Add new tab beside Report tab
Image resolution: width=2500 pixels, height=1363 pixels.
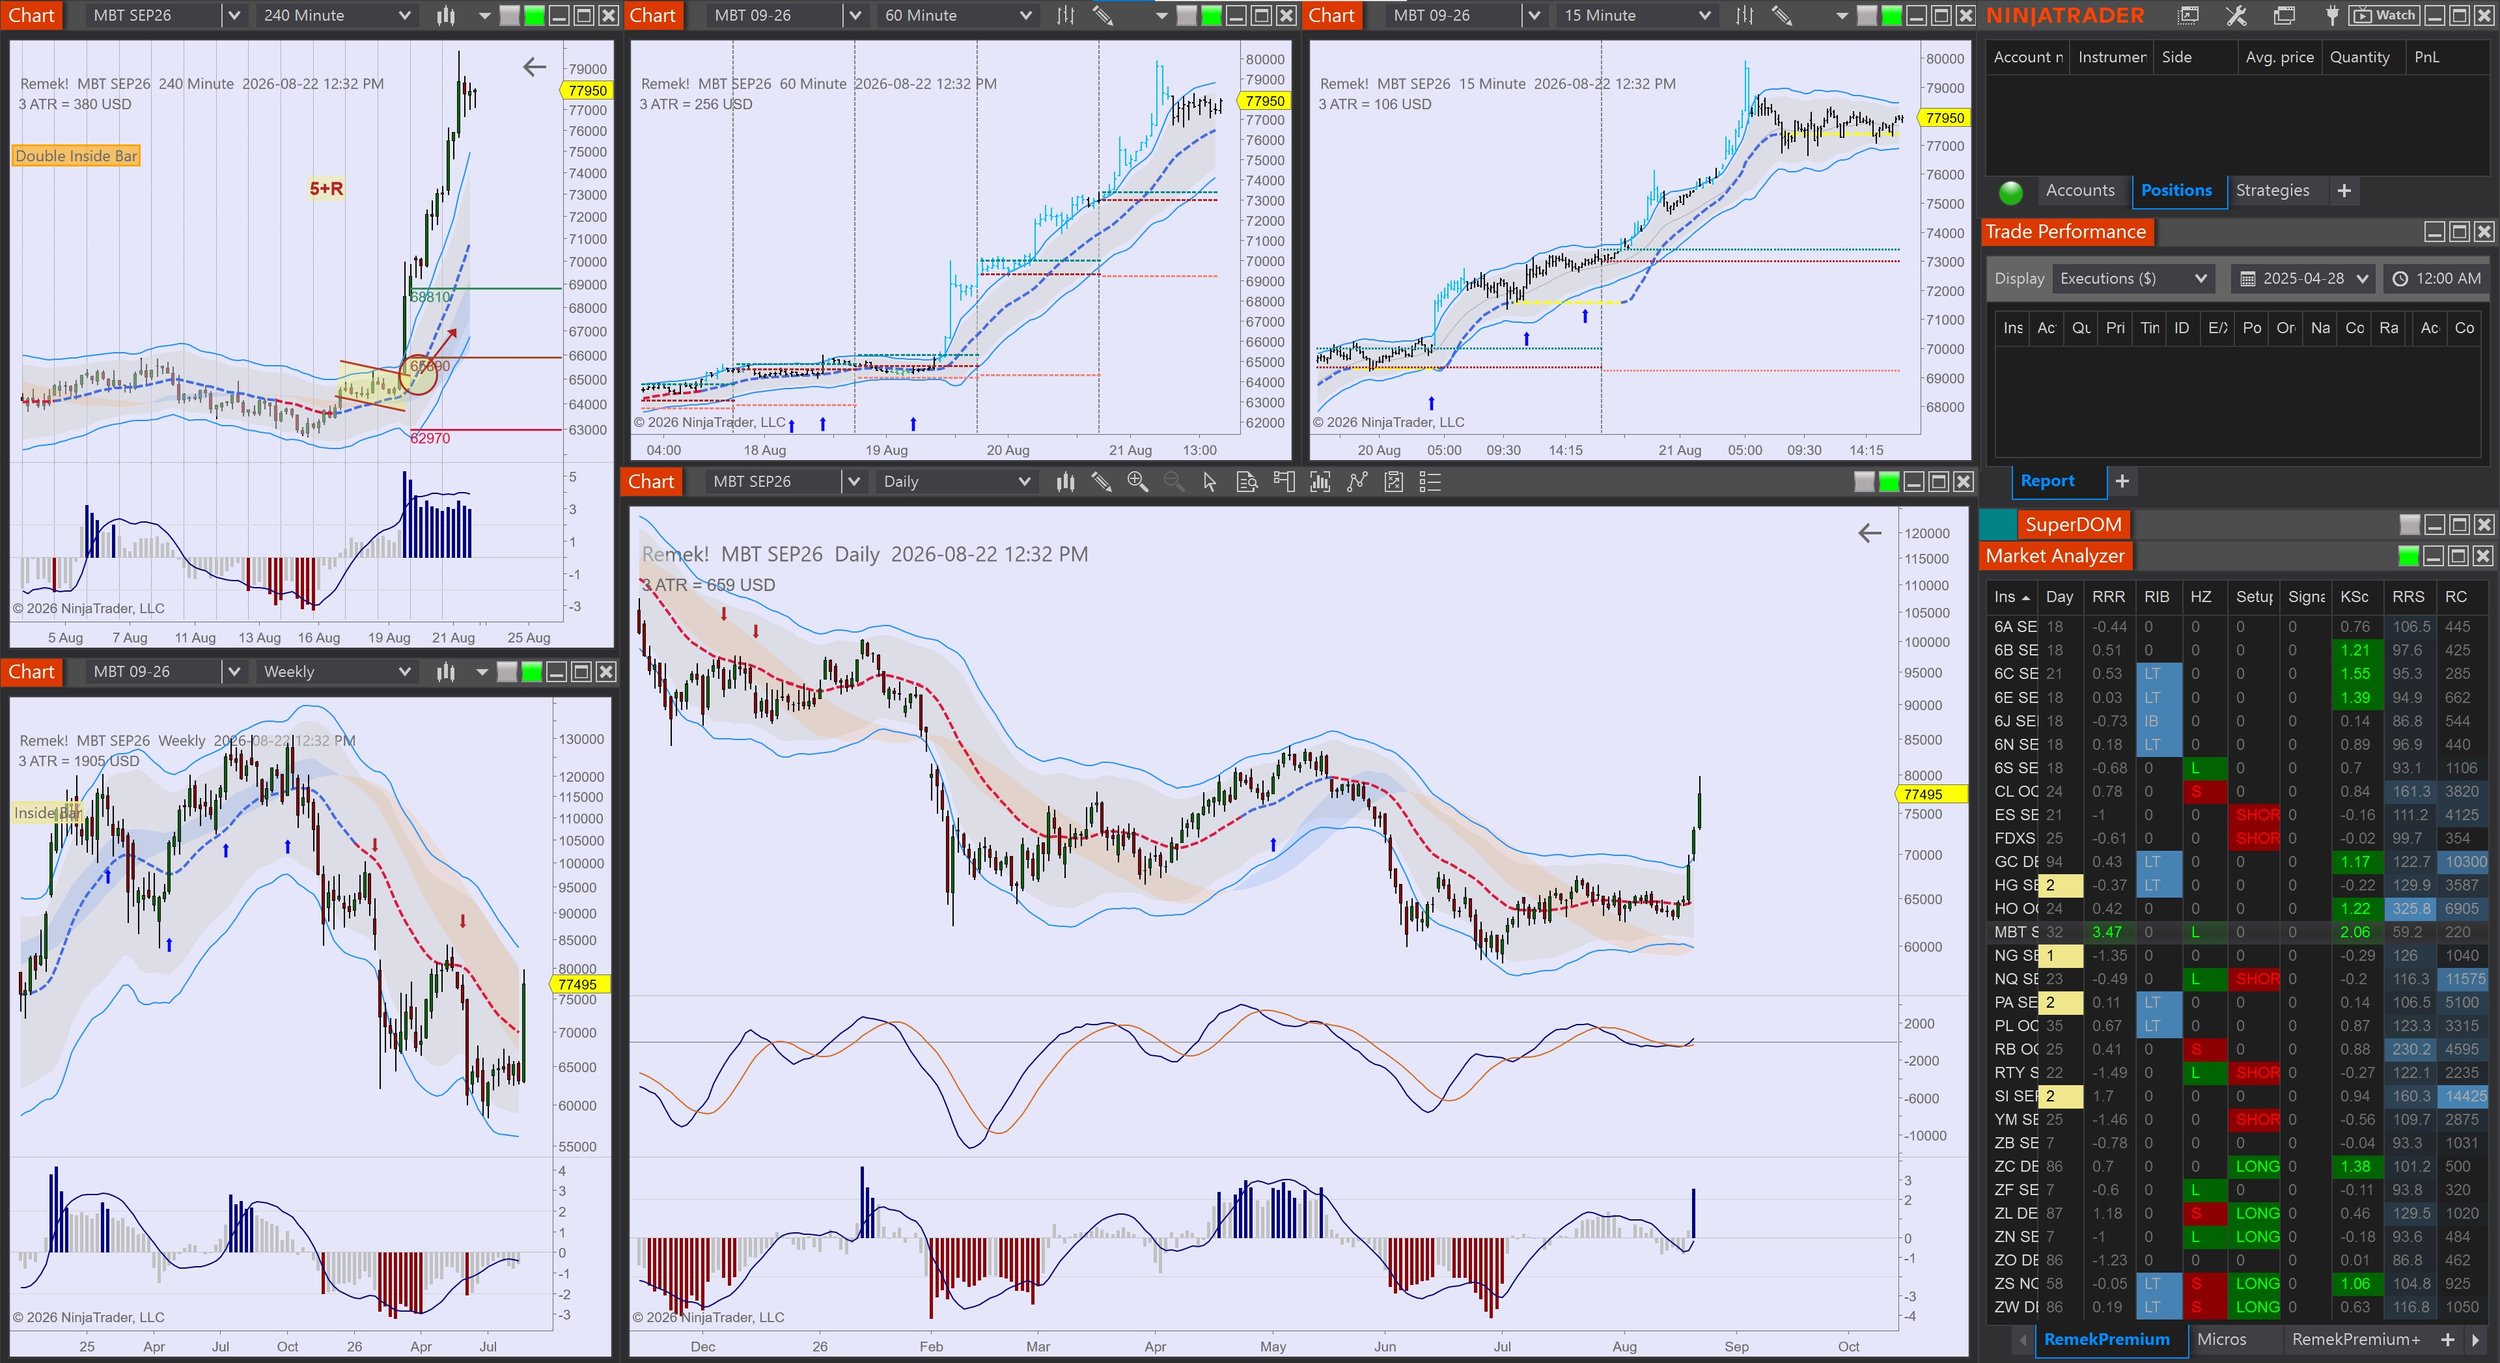(x=2122, y=481)
